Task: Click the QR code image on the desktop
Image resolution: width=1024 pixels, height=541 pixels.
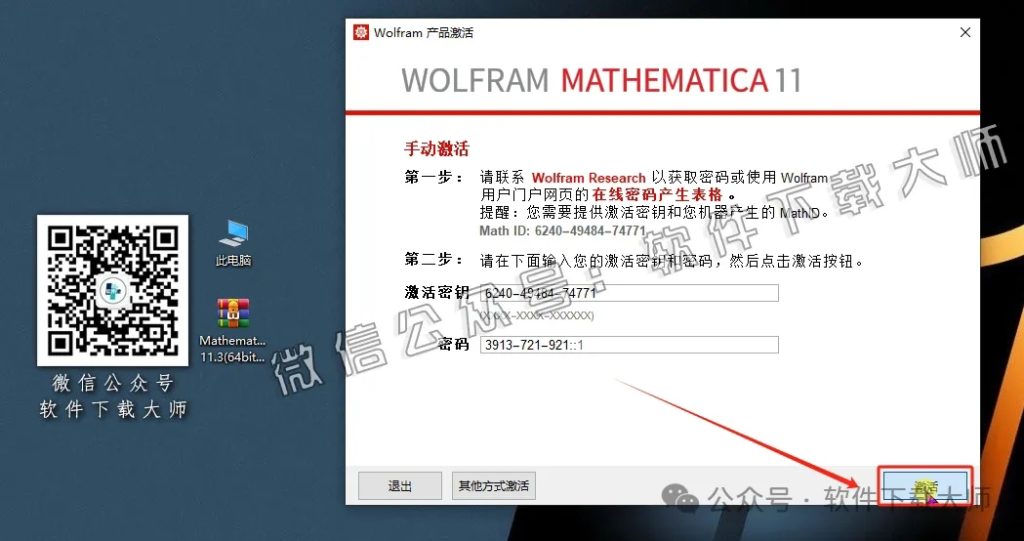Action: (113, 290)
